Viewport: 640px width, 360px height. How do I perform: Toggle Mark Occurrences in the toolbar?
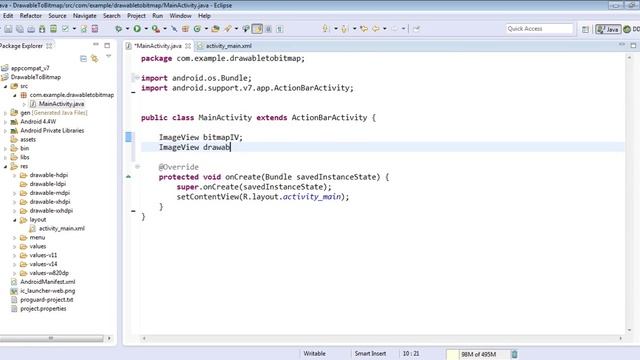tap(258, 29)
